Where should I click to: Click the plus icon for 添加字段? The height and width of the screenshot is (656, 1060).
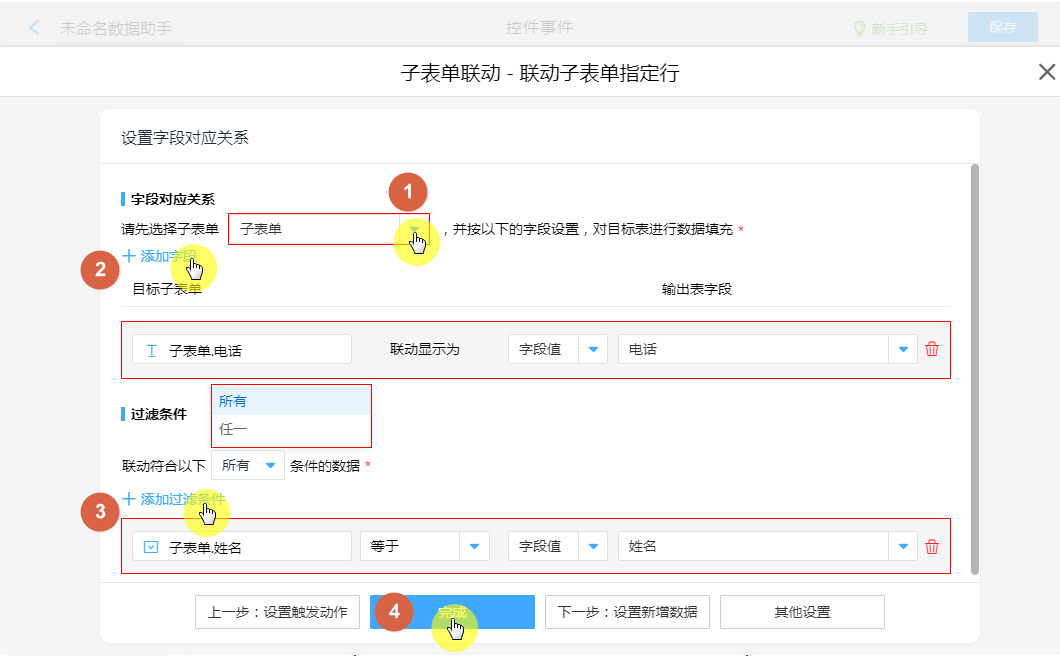point(129,256)
